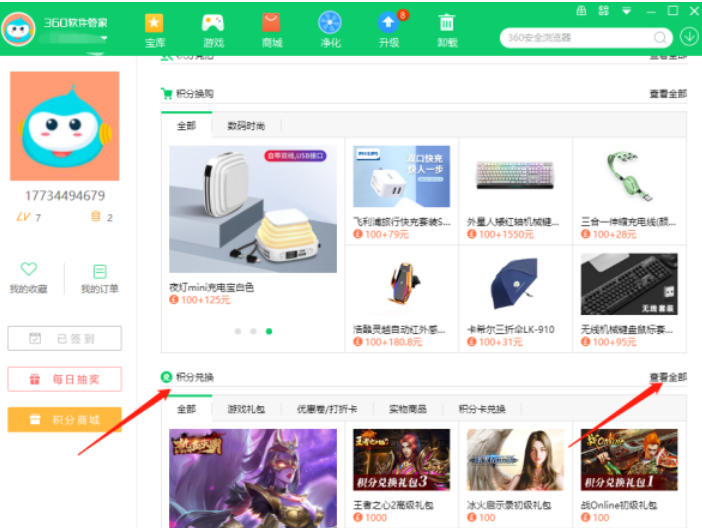Screen dimensions: 702x528
Task: Select the third green carousel dot
Action: (x=269, y=331)
